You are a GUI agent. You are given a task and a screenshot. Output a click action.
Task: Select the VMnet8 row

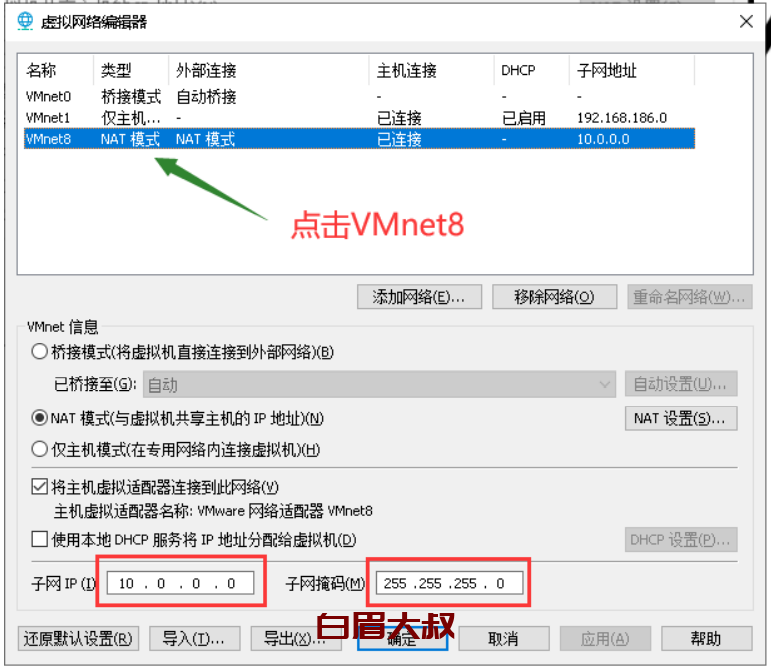click(359, 139)
